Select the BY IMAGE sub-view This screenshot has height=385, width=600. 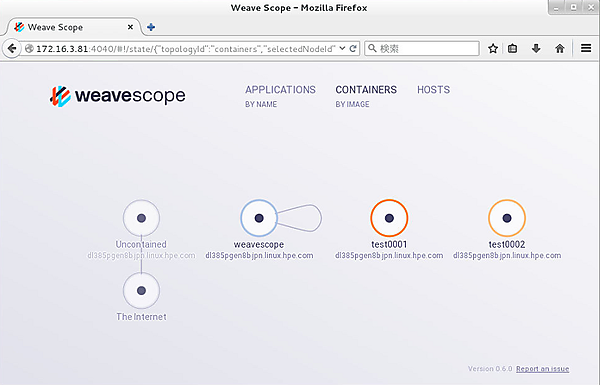352,104
